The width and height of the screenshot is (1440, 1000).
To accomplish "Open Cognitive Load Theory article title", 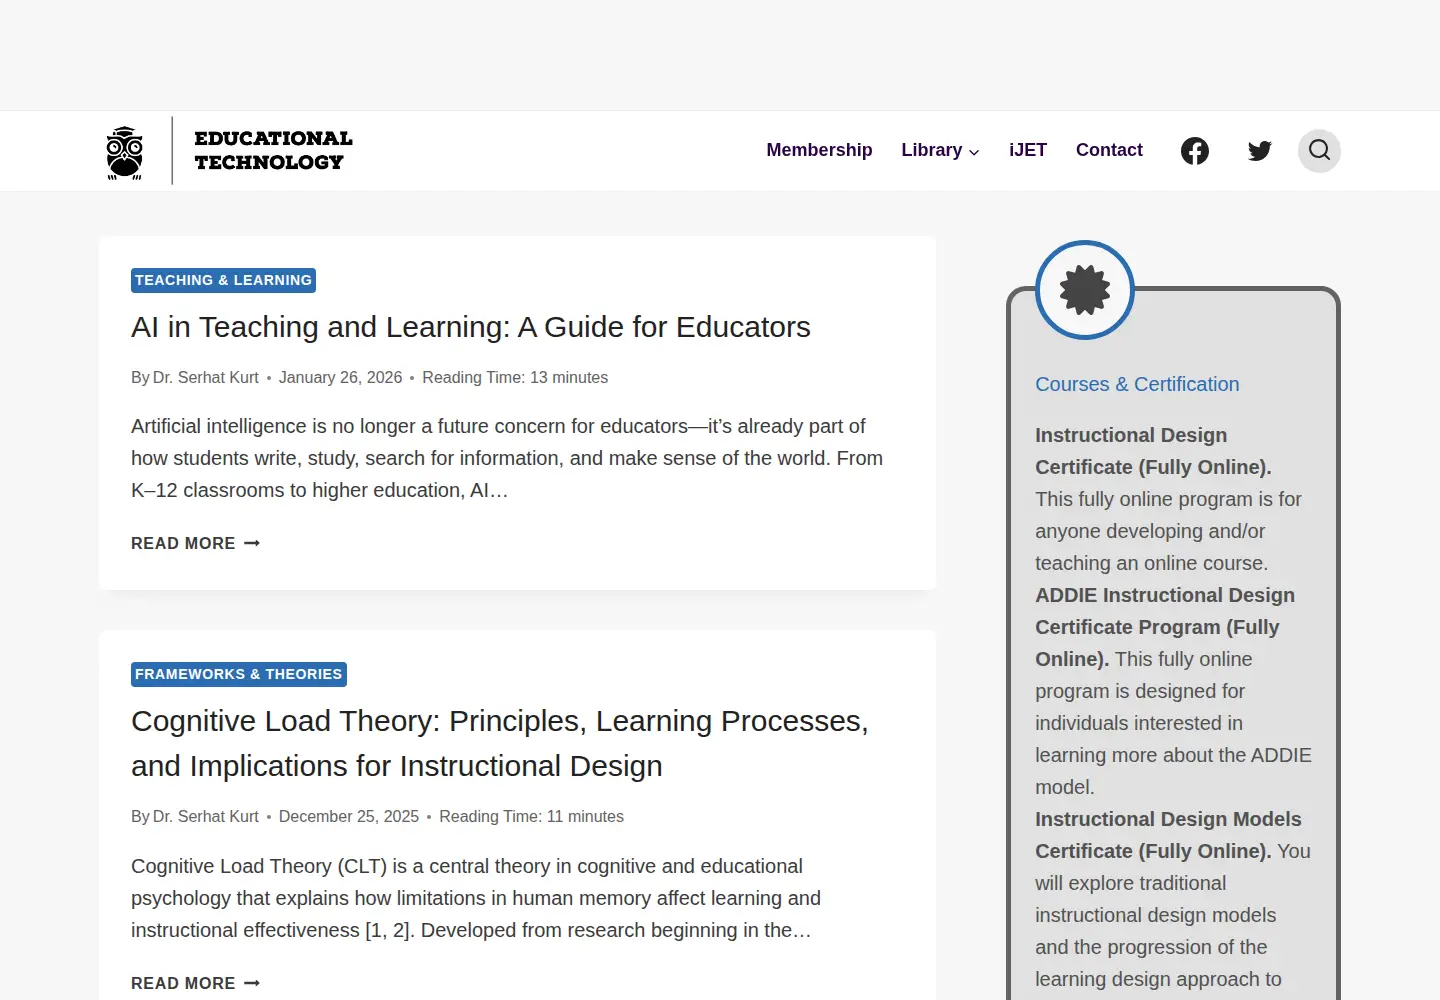I will click(x=500, y=743).
